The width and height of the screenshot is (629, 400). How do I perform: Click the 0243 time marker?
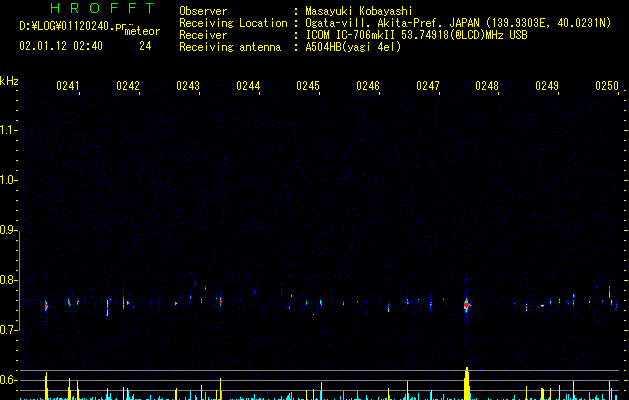click(x=188, y=86)
